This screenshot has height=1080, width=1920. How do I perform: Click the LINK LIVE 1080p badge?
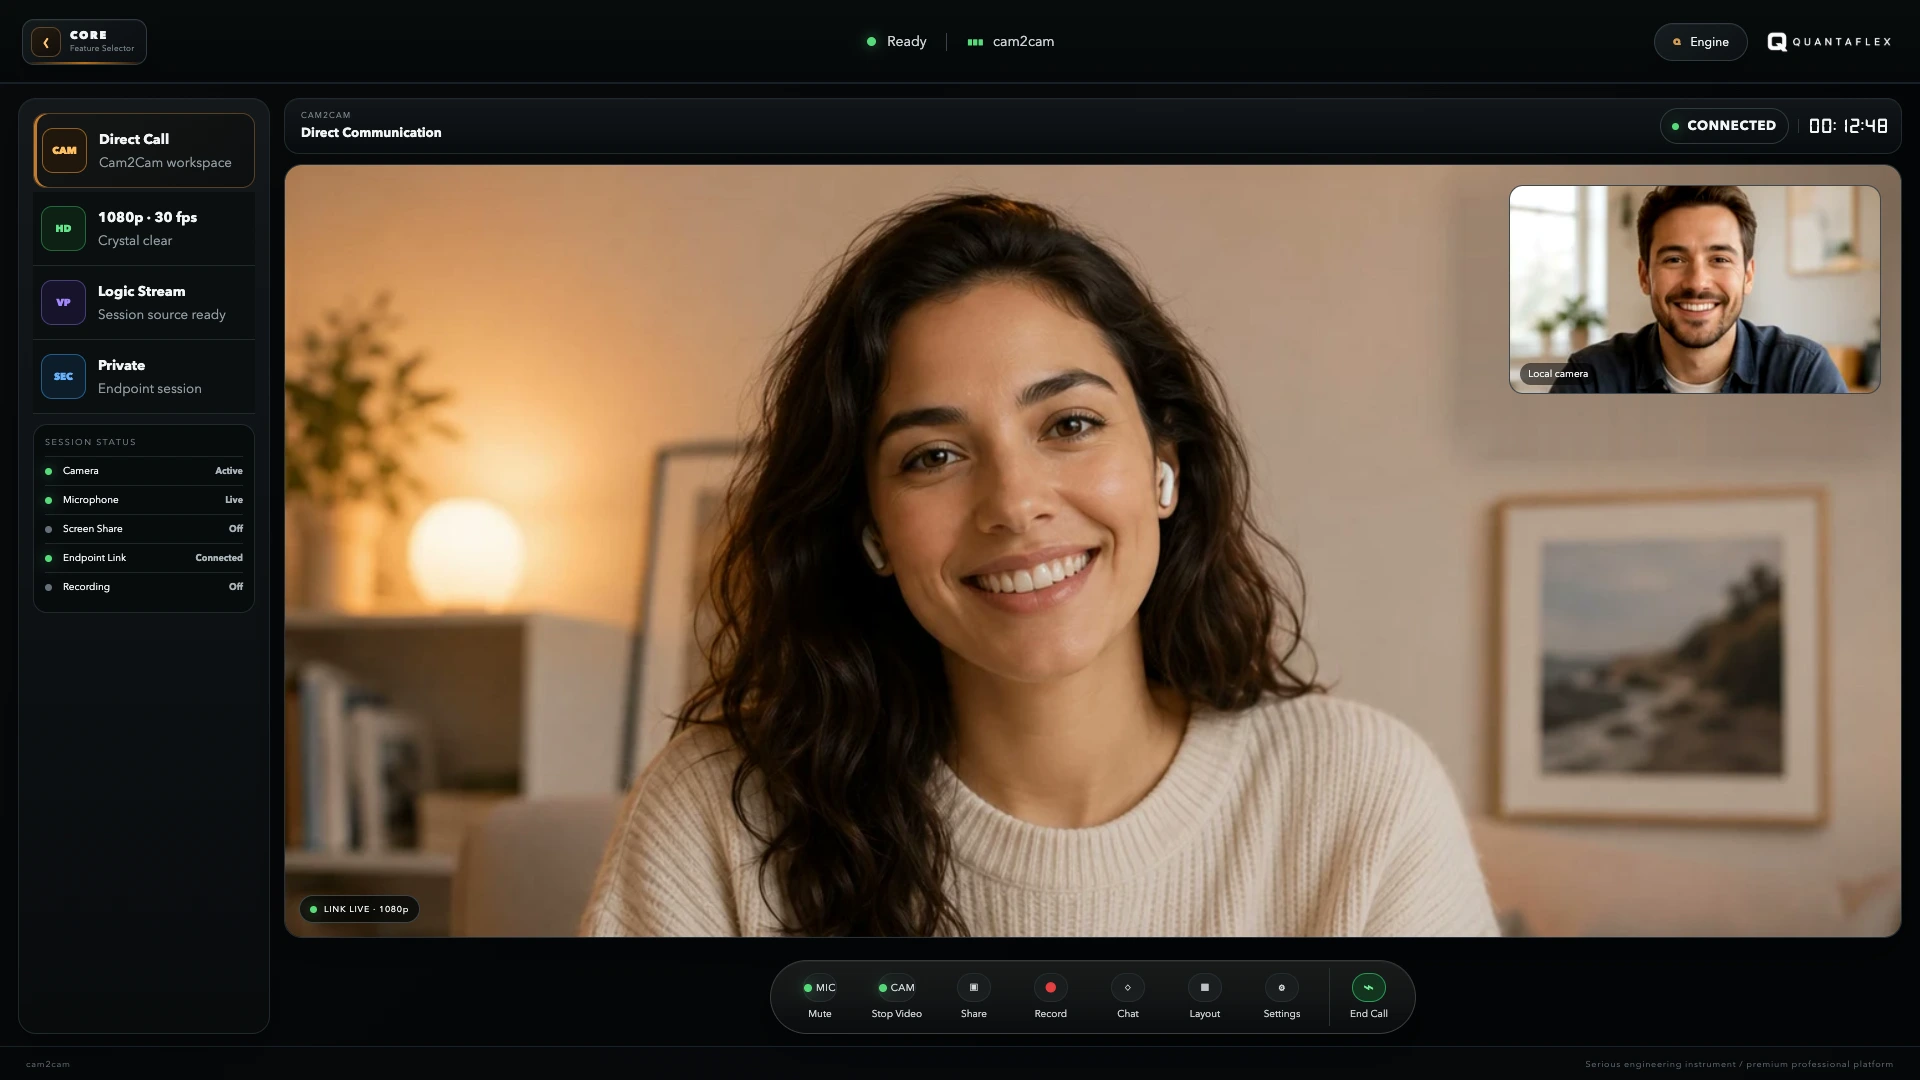pos(359,909)
